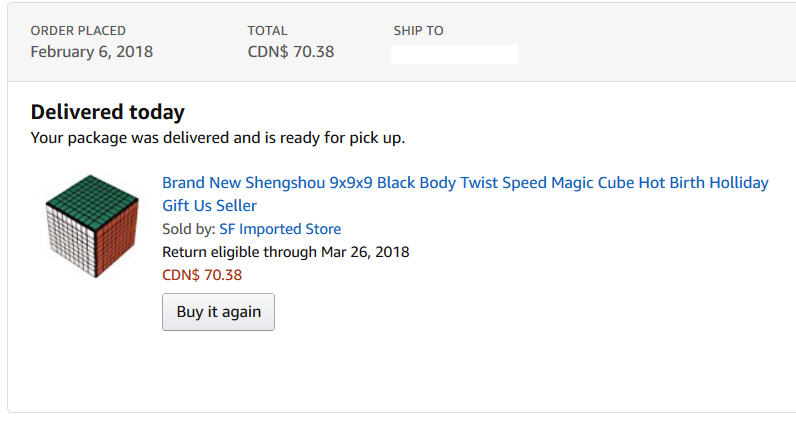The image size is (796, 422).
Task: Click the "Sold by:" label
Action: point(189,229)
